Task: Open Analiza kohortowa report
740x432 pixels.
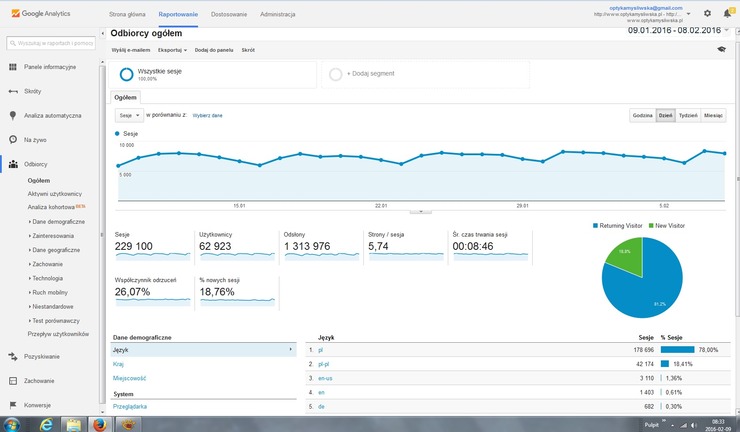Action: (x=51, y=207)
